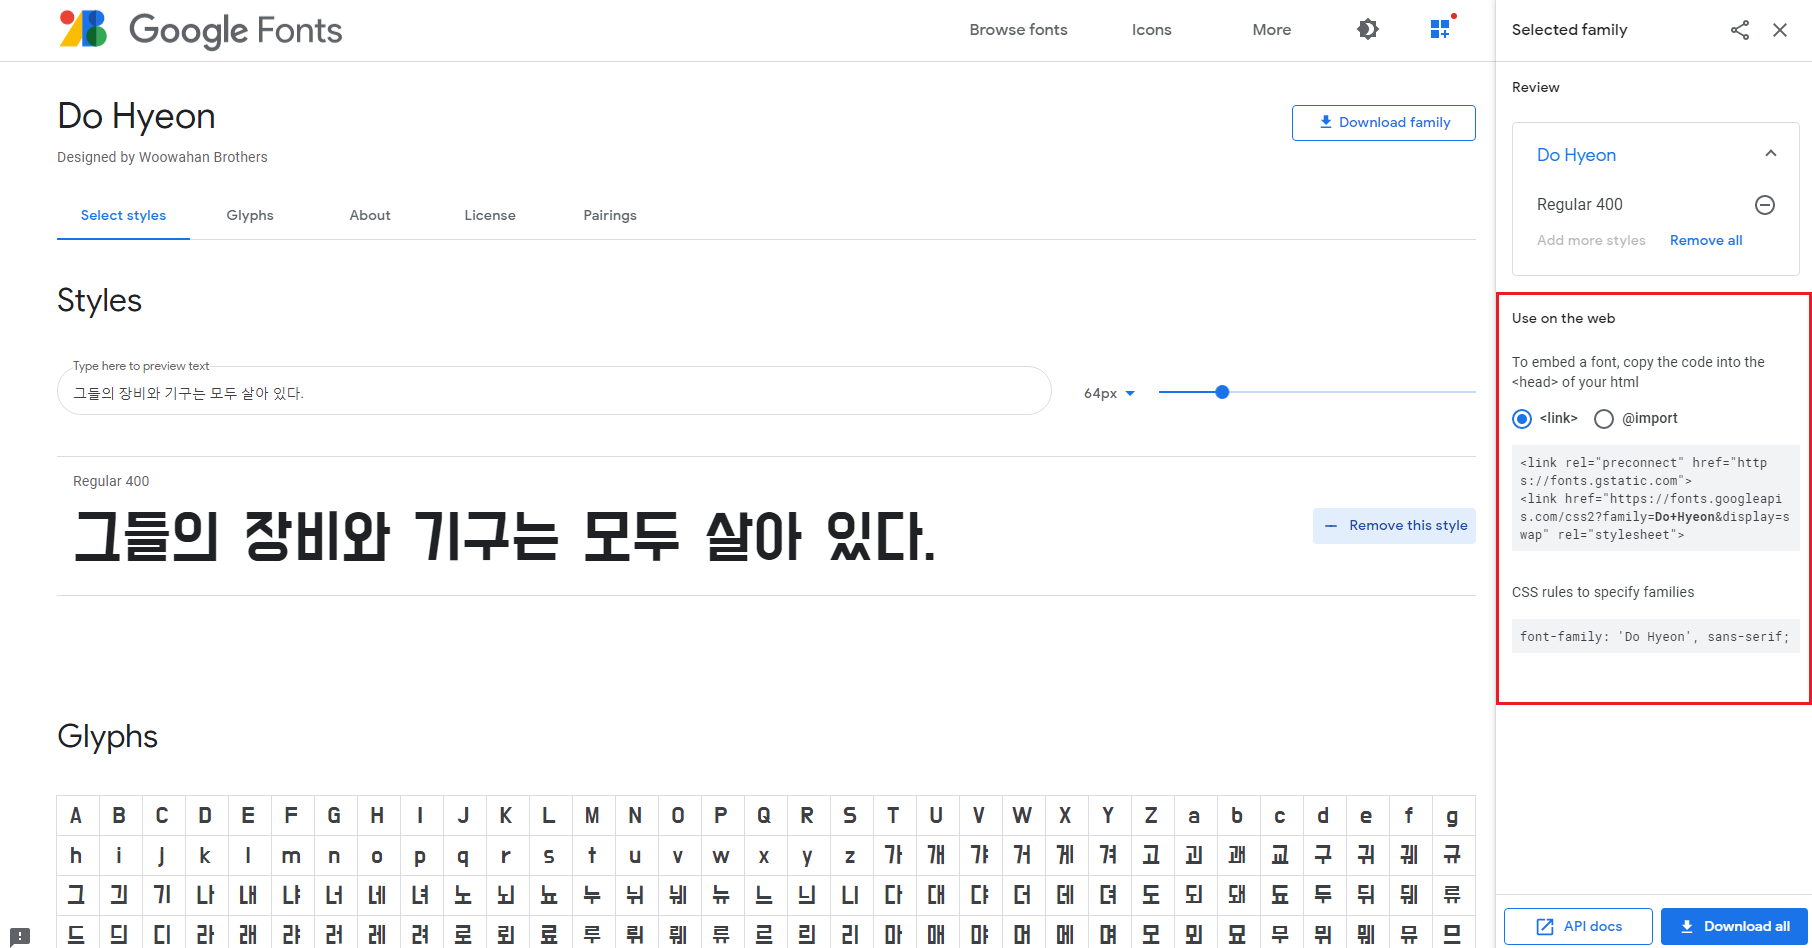Collapse the Do Hyeon review entry

click(x=1771, y=153)
